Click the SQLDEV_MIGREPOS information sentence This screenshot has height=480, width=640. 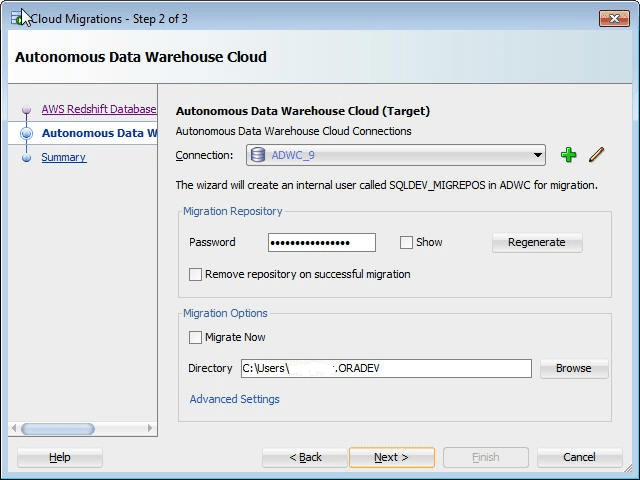click(x=387, y=185)
